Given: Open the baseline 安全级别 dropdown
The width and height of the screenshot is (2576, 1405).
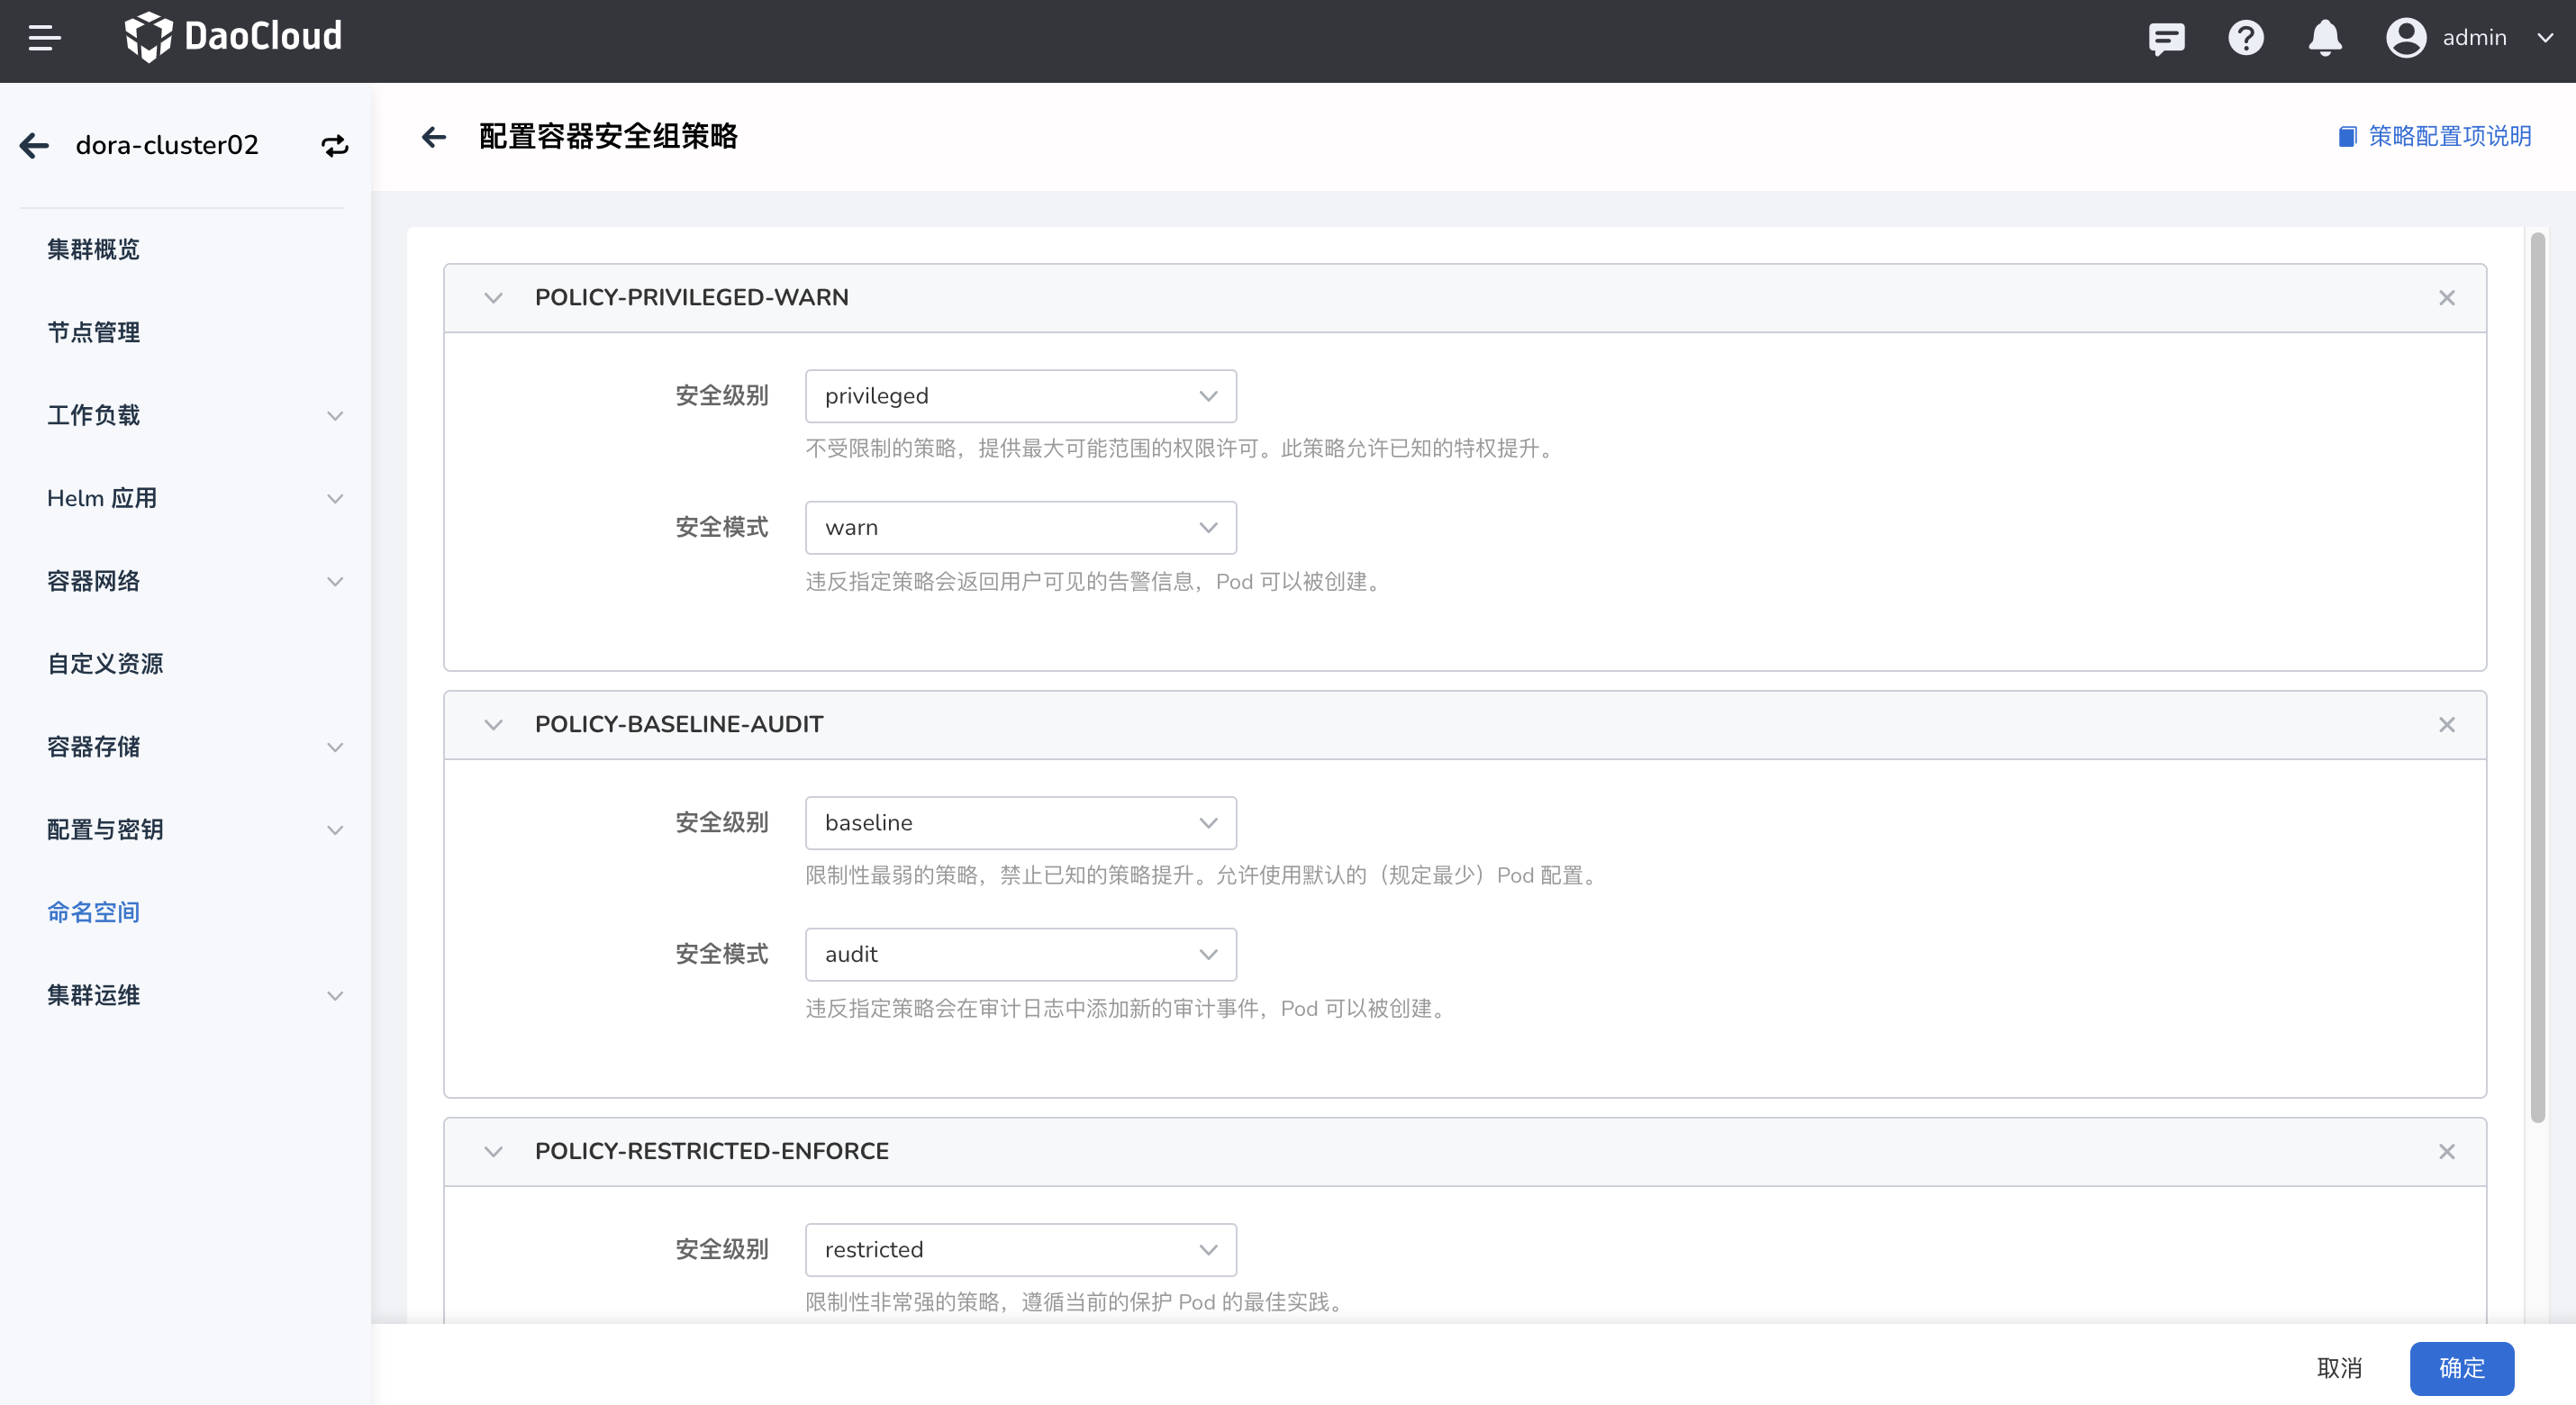Looking at the screenshot, I should [1020, 823].
